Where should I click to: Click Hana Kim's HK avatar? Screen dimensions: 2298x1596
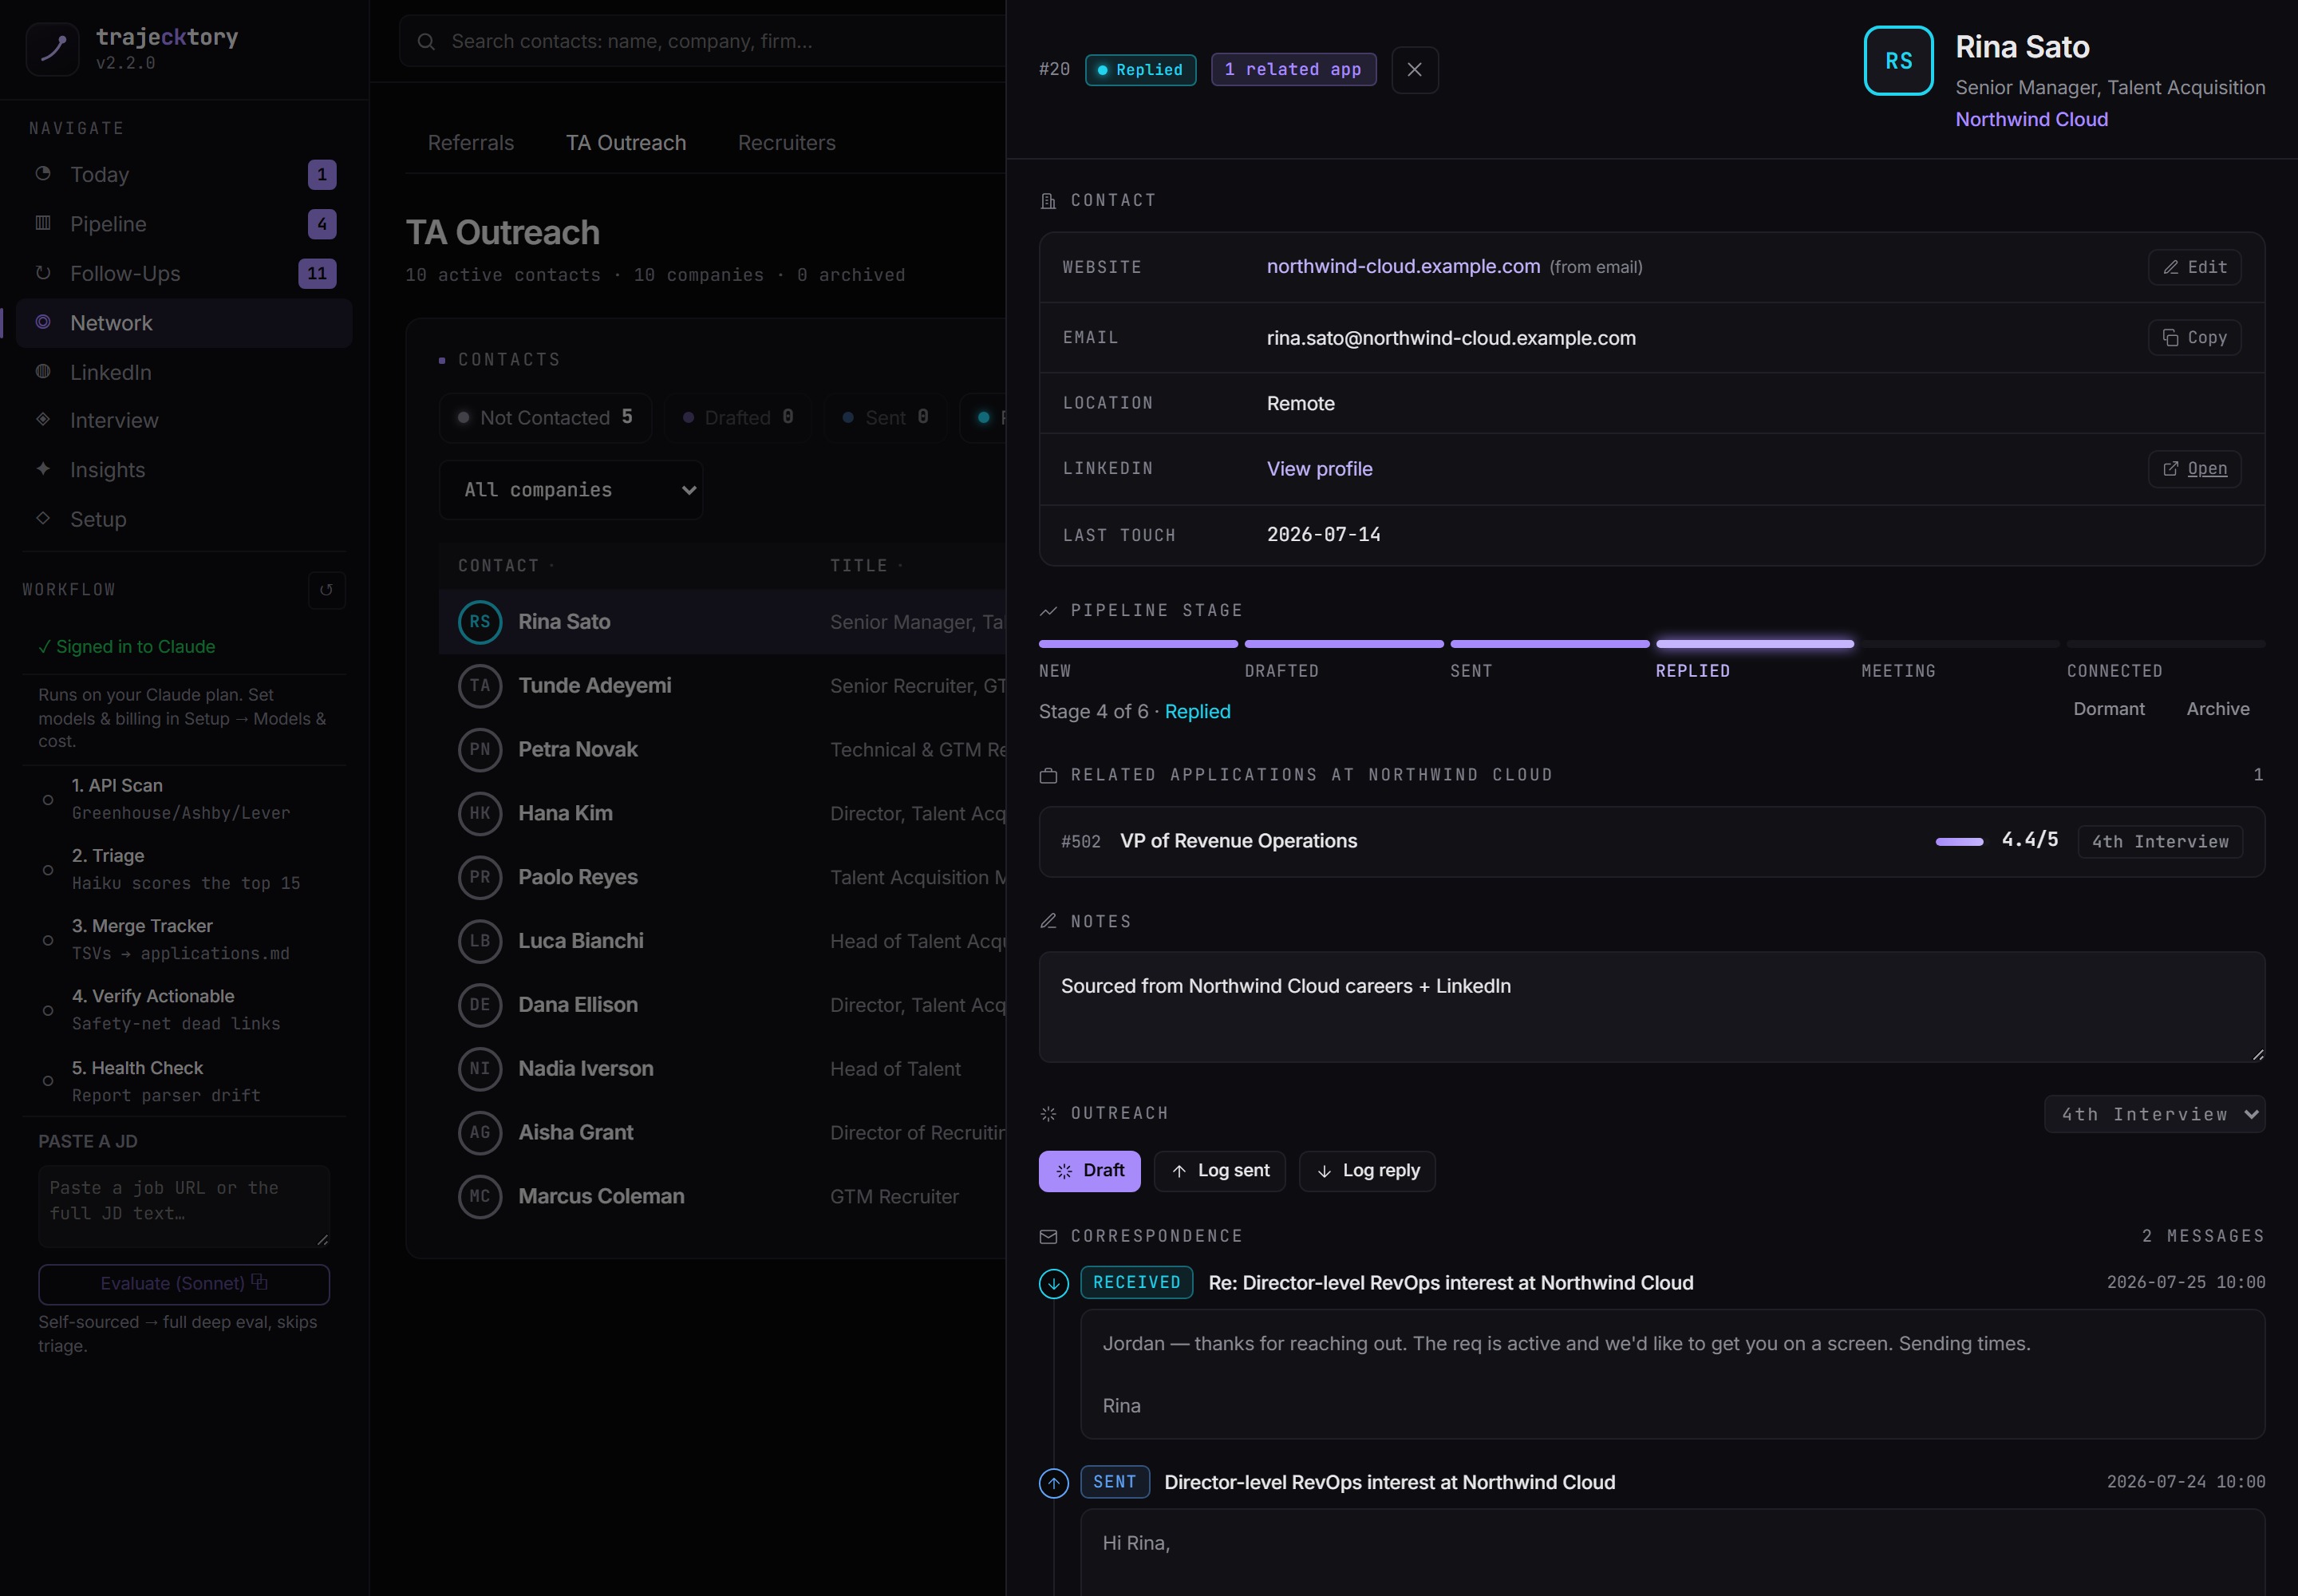point(480,814)
